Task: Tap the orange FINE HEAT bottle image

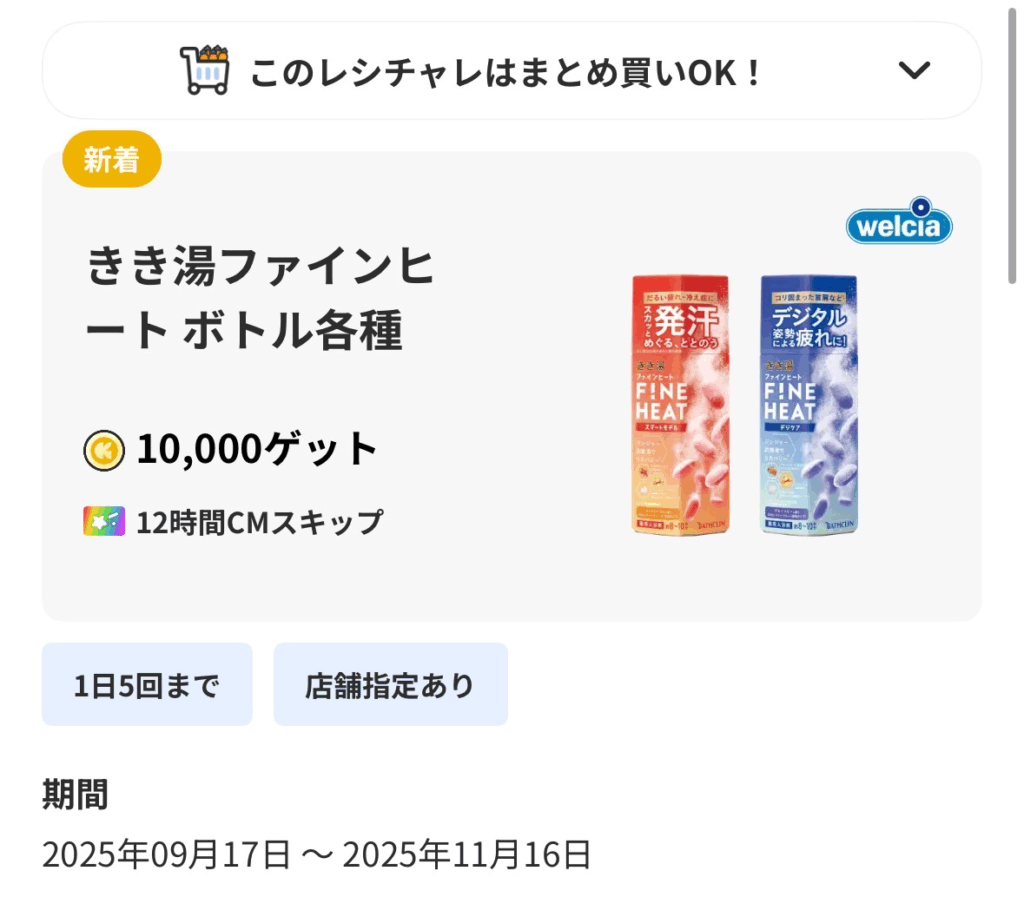Action: click(x=681, y=404)
